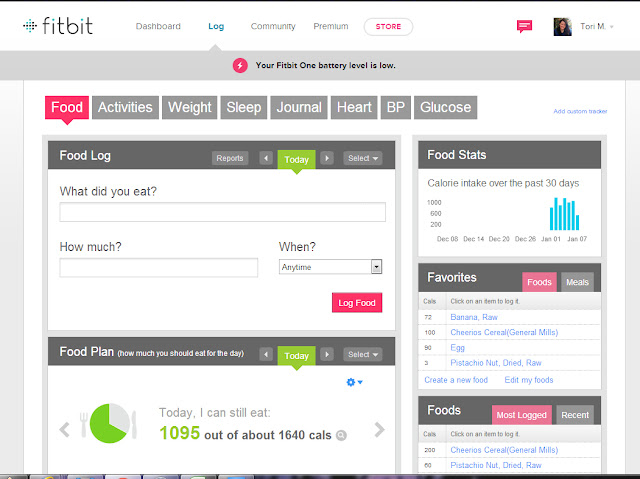Viewport: 640px width, 479px height.
Task: Go to next day in Food Log
Action: 327,158
